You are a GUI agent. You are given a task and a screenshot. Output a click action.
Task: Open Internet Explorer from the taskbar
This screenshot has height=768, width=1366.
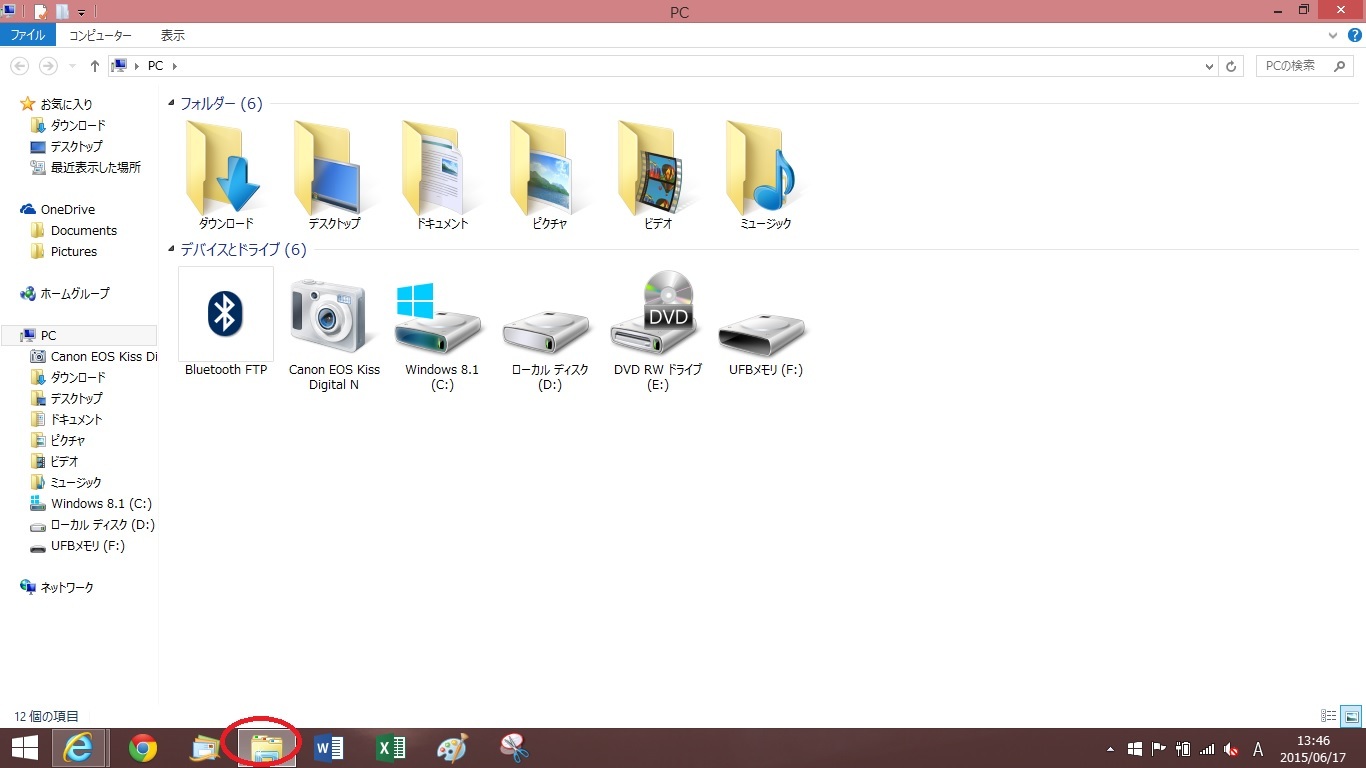pyautogui.click(x=78, y=748)
